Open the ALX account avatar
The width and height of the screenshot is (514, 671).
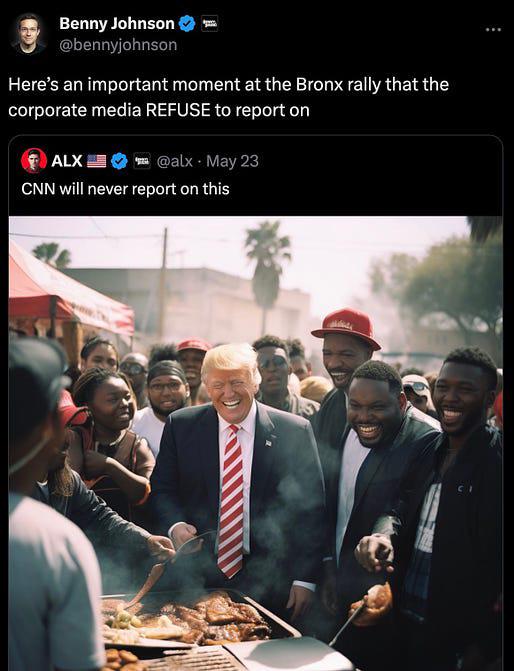click(x=34, y=160)
